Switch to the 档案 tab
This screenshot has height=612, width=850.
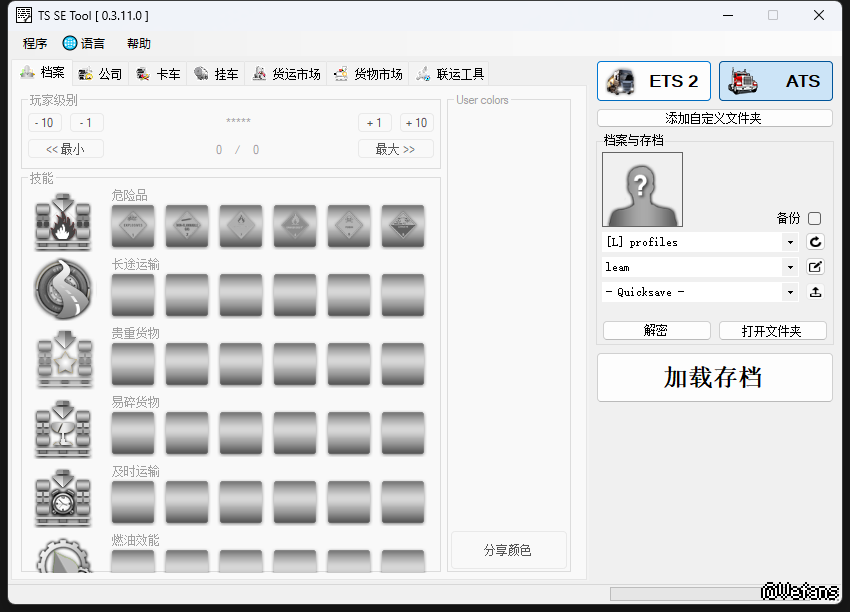click(42, 73)
